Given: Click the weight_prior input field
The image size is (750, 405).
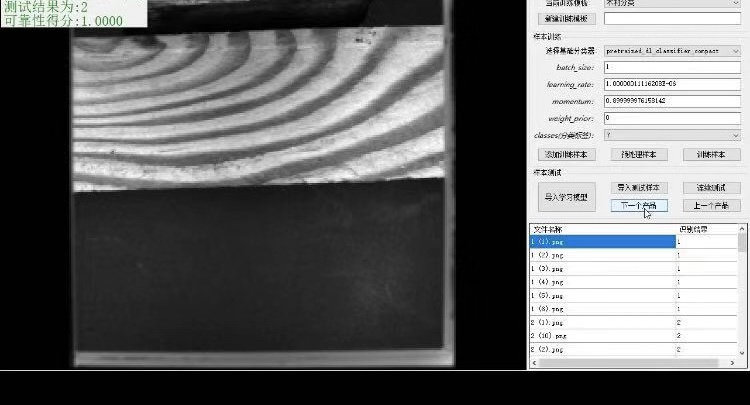Looking at the screenshot, I should click(672, 118).
